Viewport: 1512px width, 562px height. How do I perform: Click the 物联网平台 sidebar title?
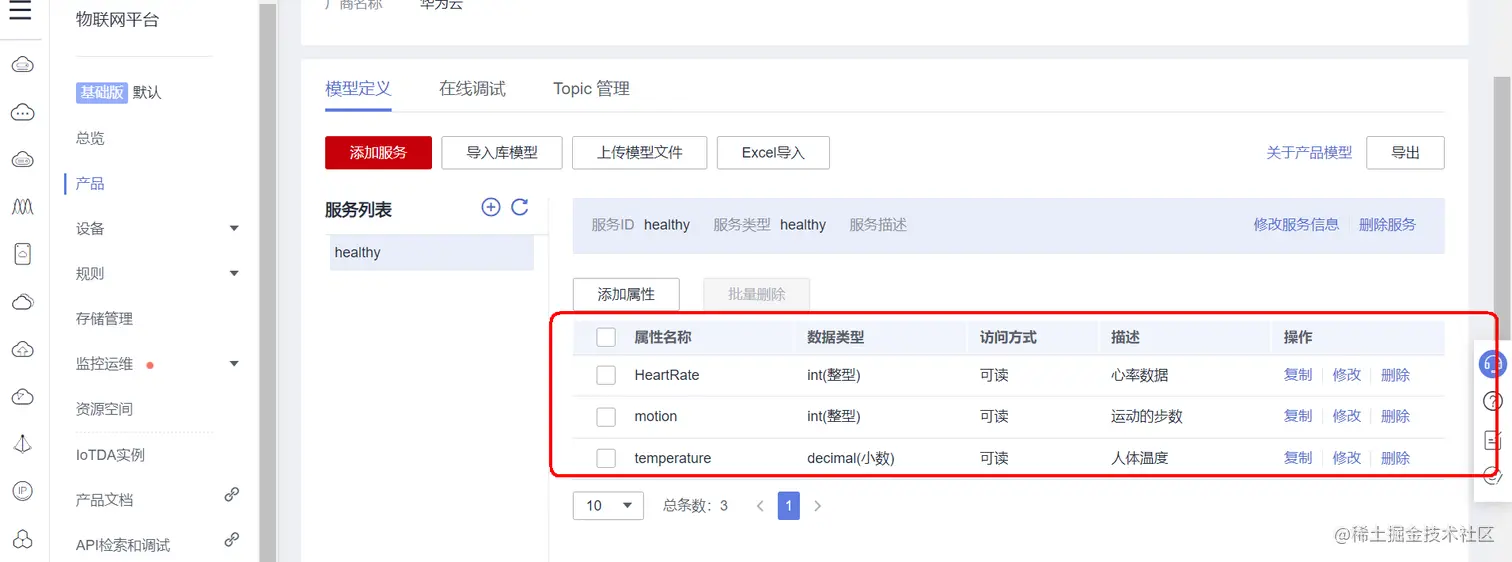pyautogui.click(x=117, y=20)
